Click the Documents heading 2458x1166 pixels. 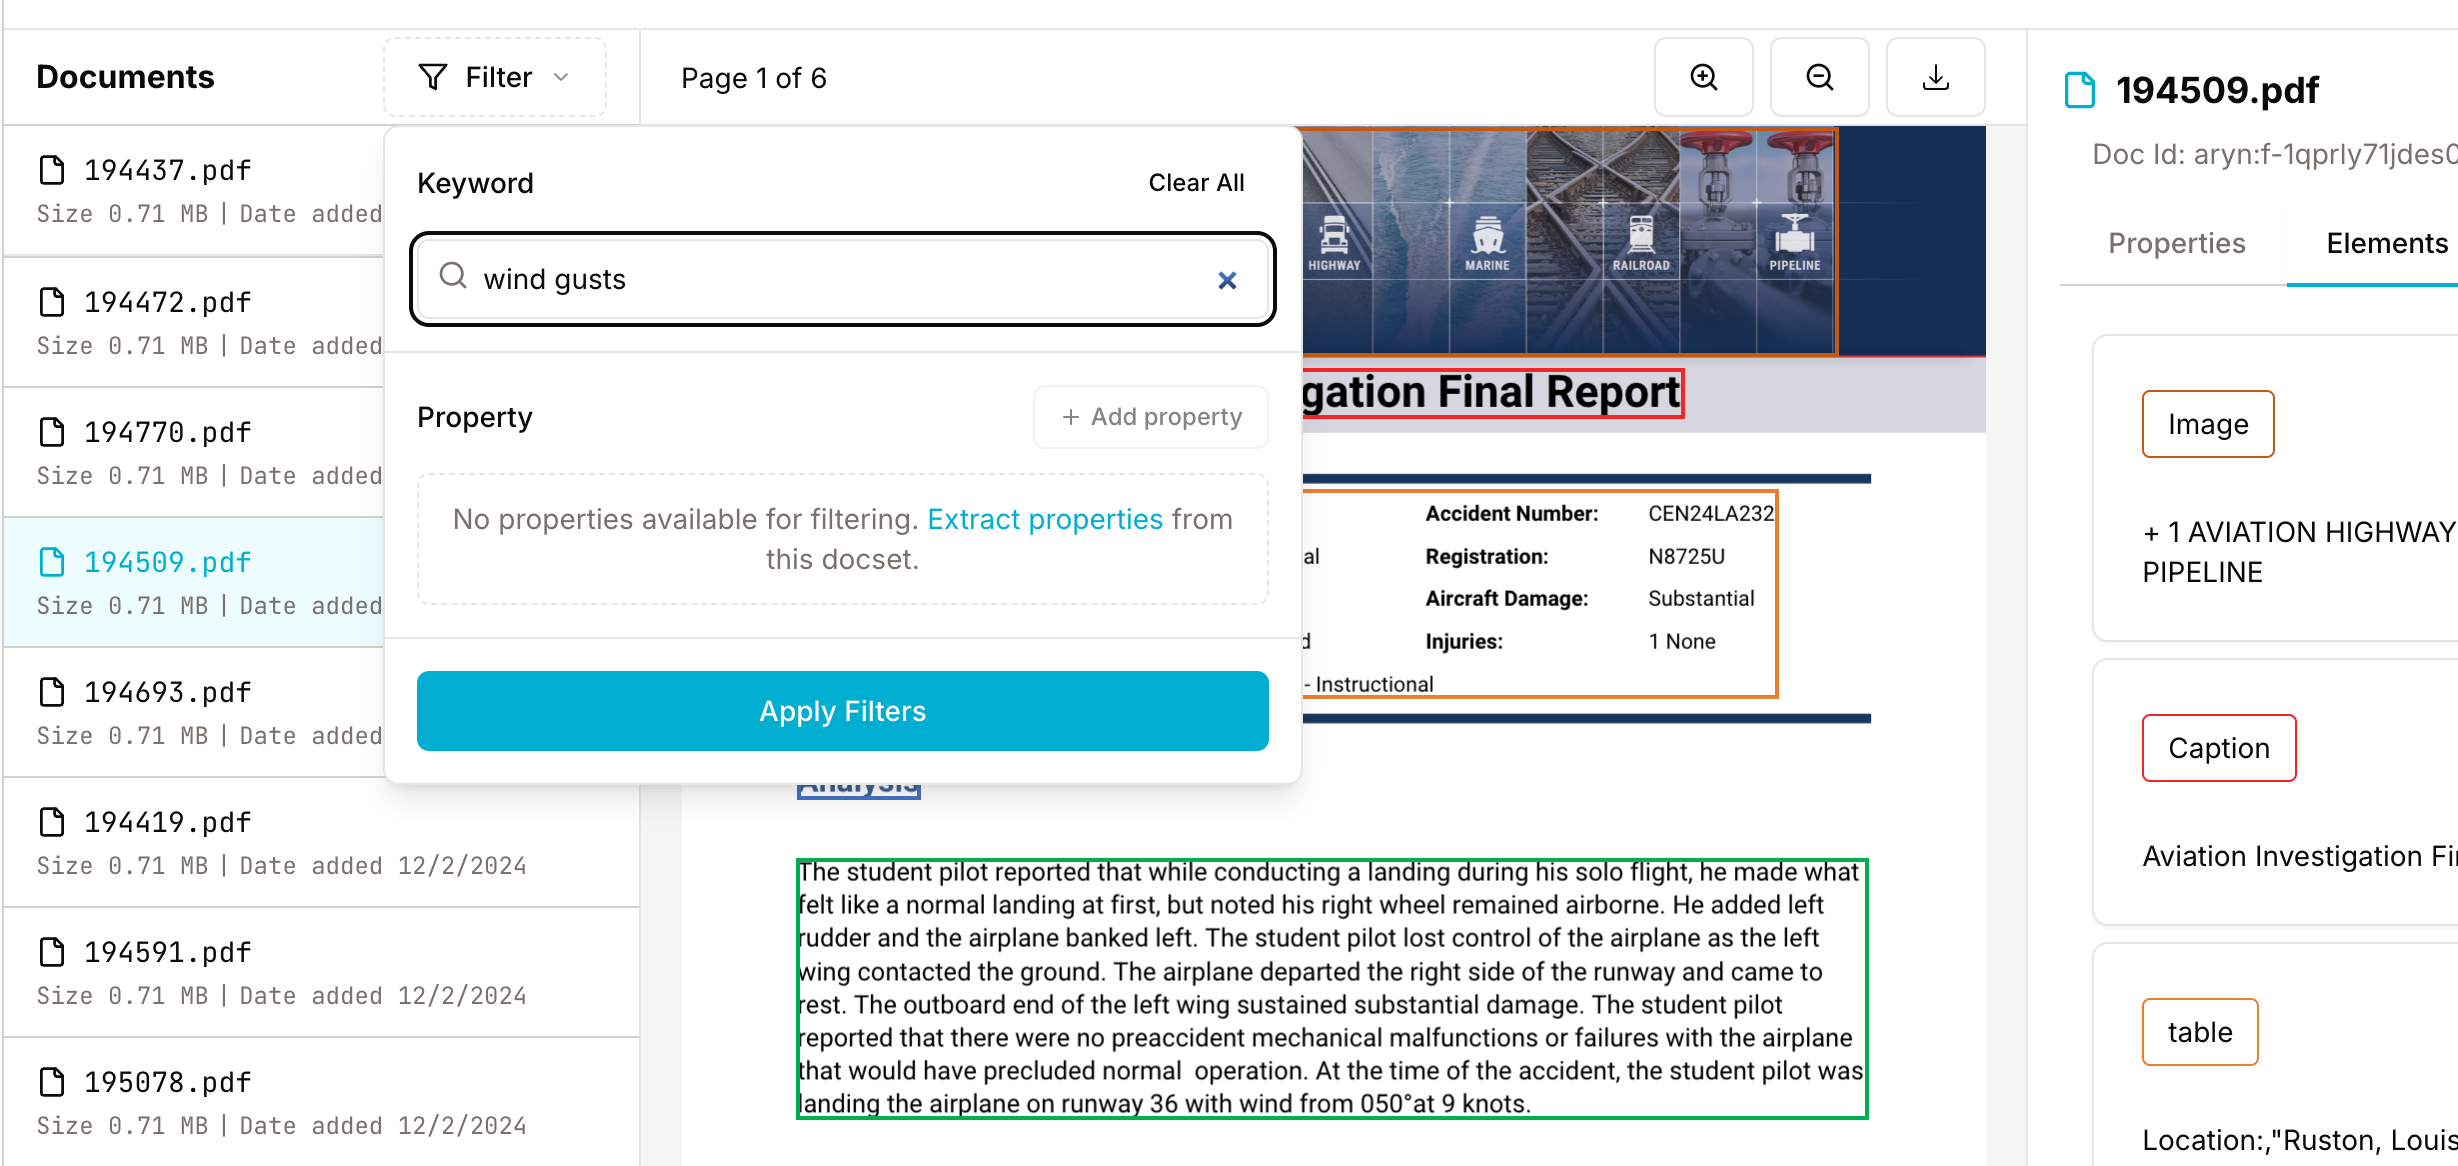125,77
